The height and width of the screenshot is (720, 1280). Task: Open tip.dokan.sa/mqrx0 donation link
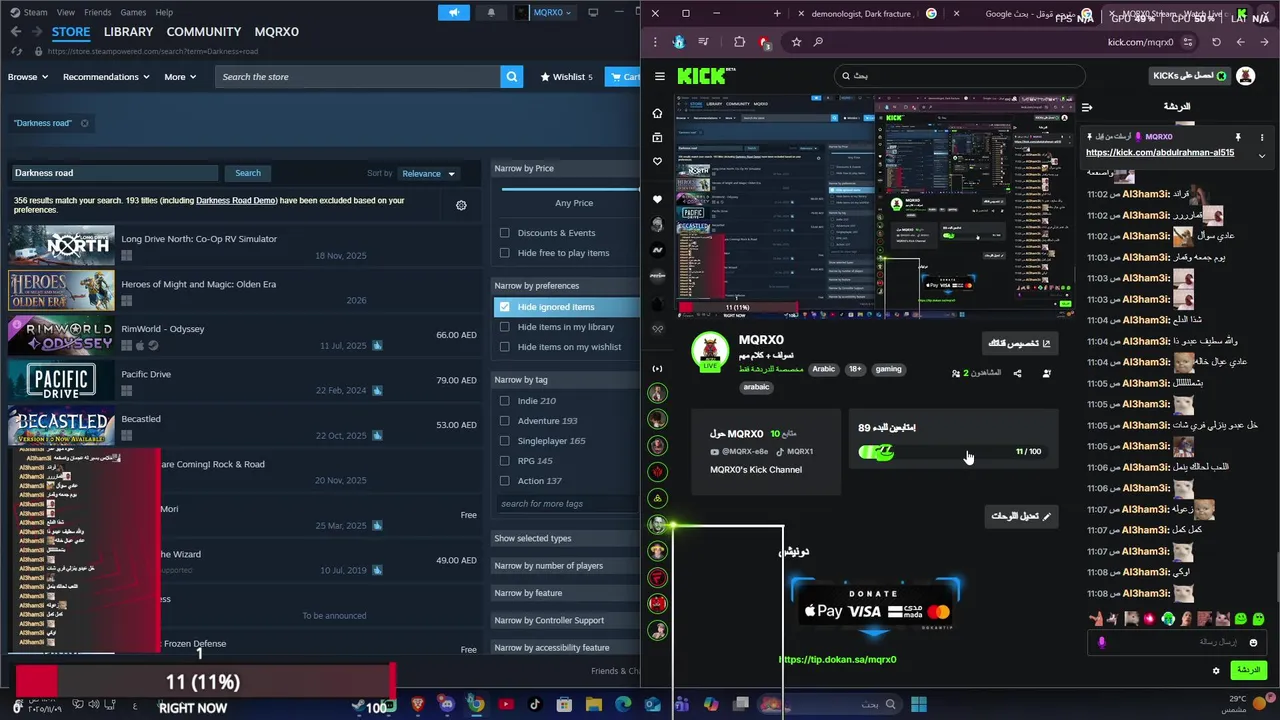pos(838,659)
